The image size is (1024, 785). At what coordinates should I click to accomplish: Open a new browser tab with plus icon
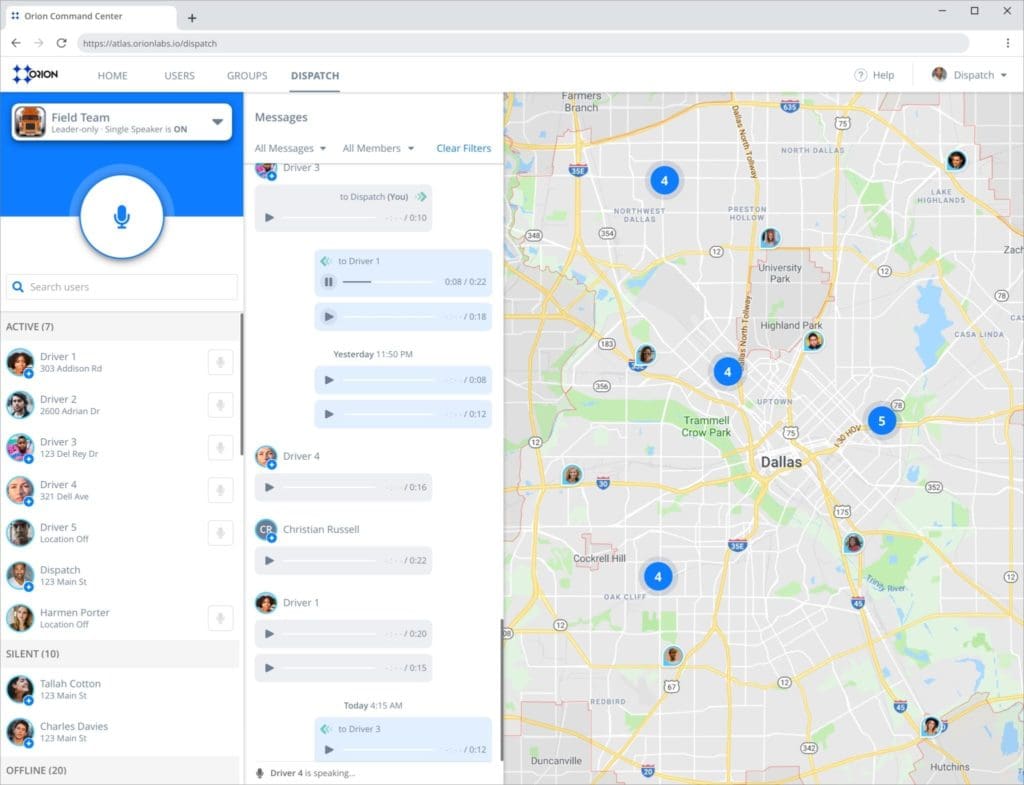[192, 18]
